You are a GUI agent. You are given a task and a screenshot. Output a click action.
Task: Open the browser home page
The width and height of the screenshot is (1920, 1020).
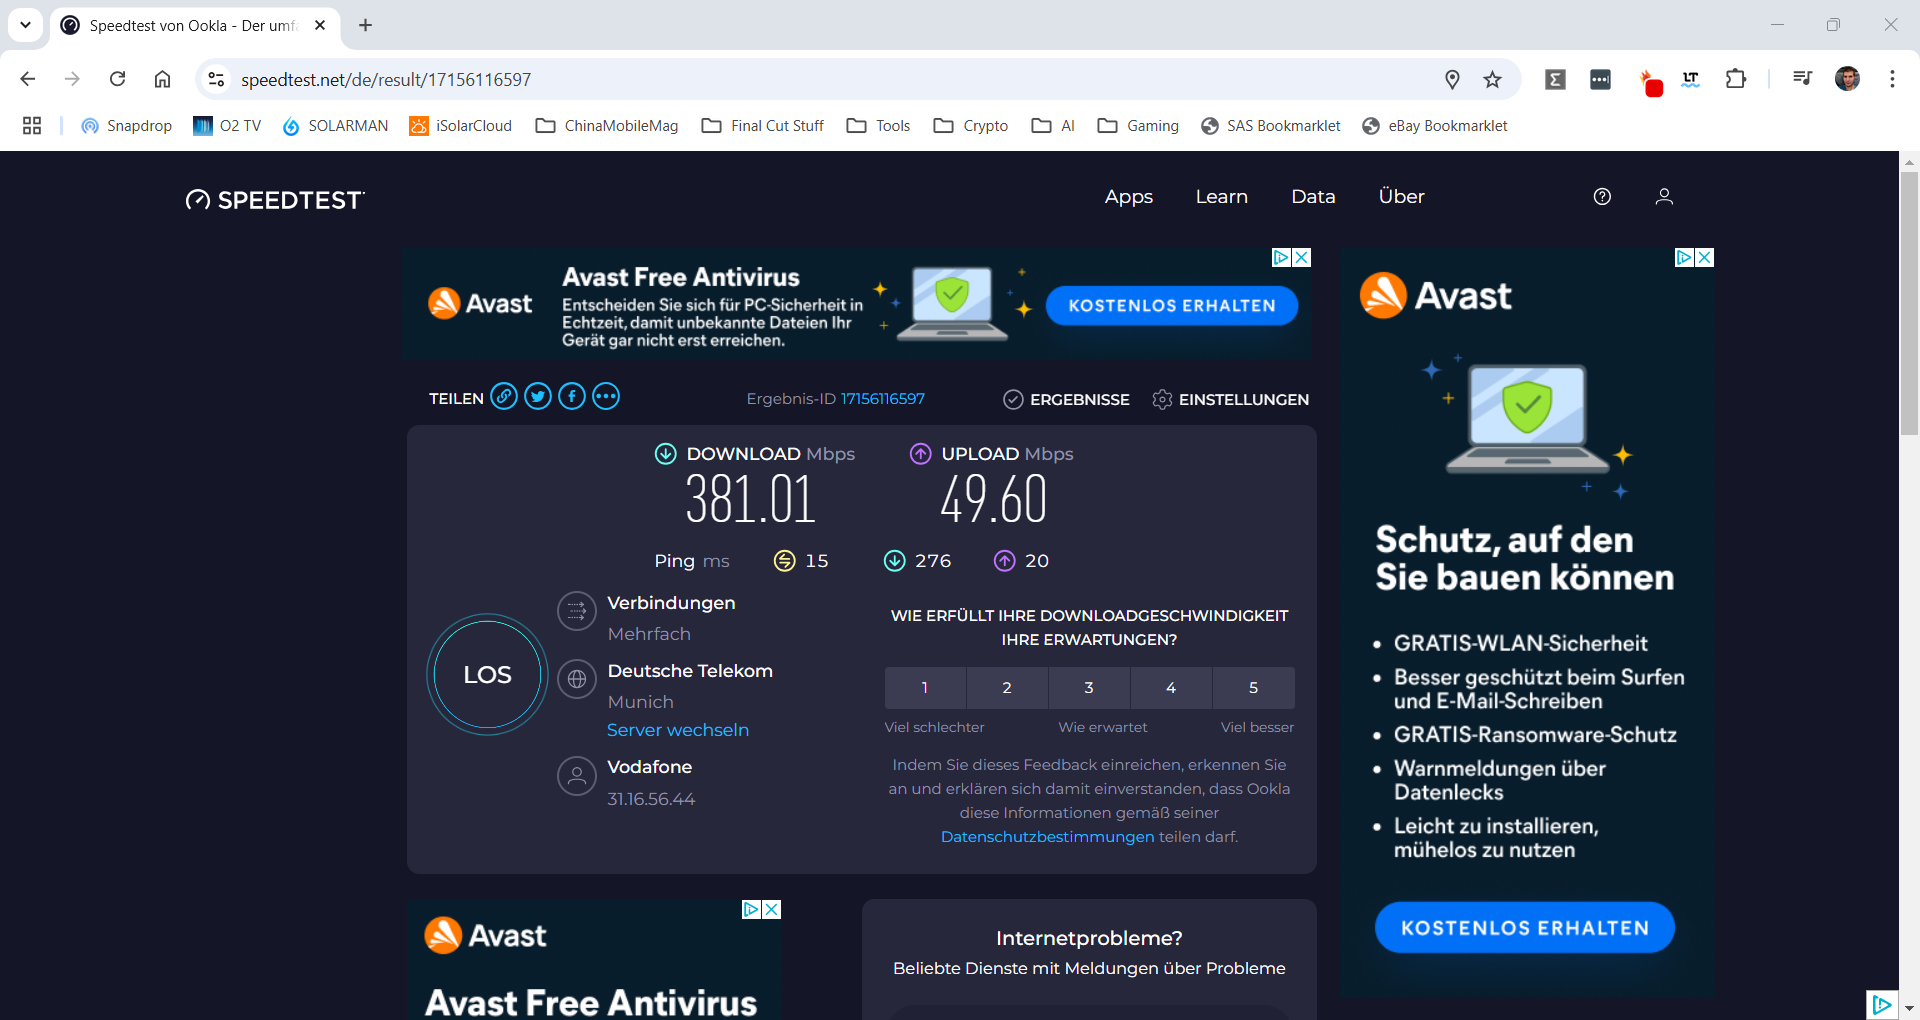tap(162, 79)
